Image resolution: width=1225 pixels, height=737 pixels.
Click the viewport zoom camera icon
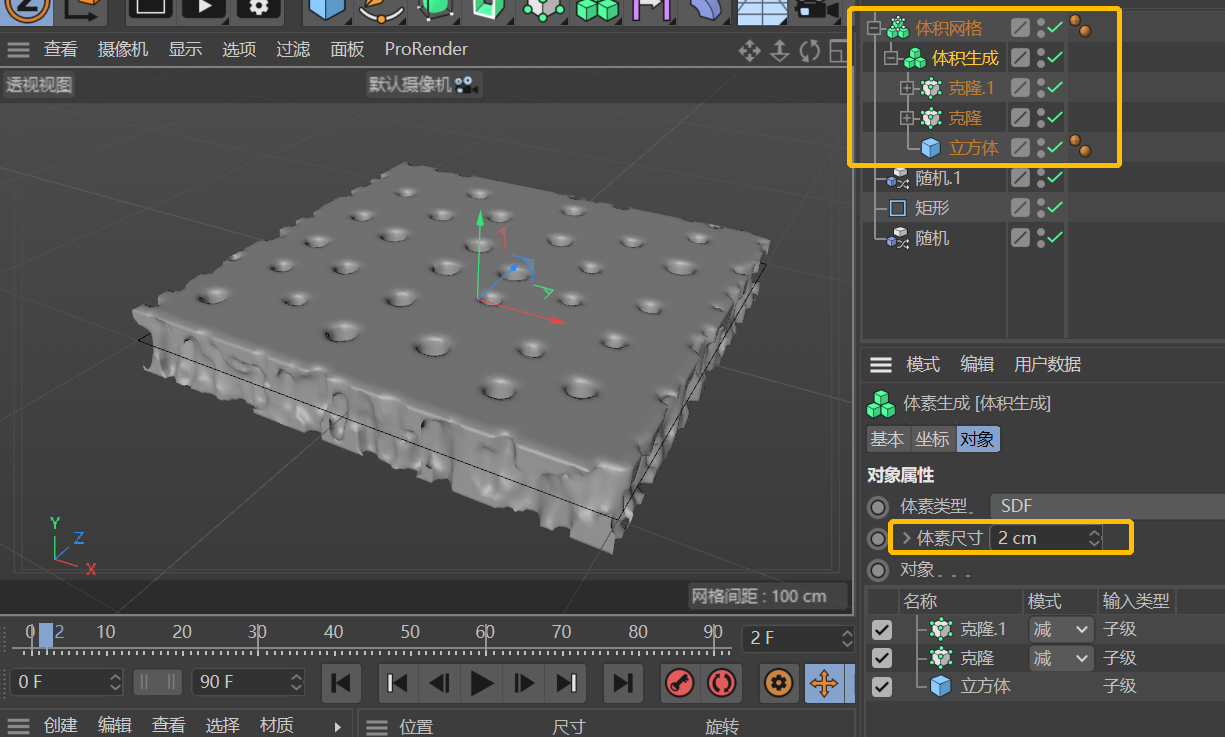point(780,50)
